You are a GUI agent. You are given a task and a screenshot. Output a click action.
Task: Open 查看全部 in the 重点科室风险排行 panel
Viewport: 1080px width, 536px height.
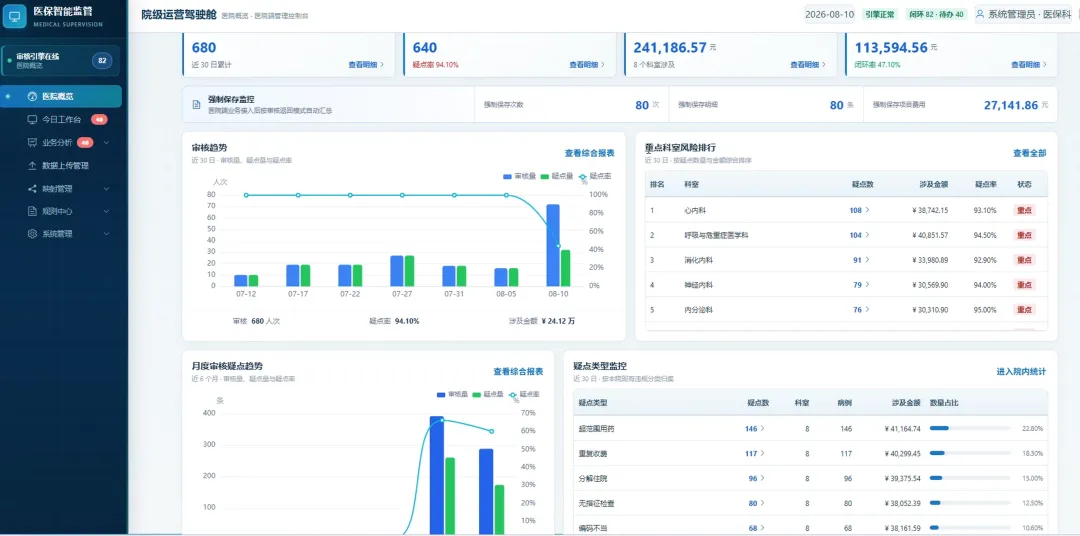(1029, 153)
